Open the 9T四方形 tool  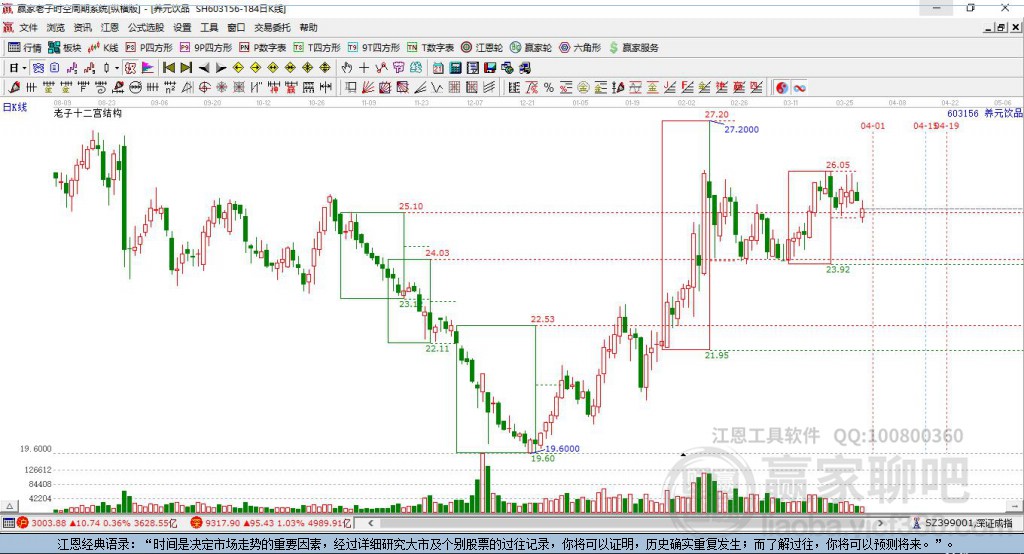pos(374,48)
